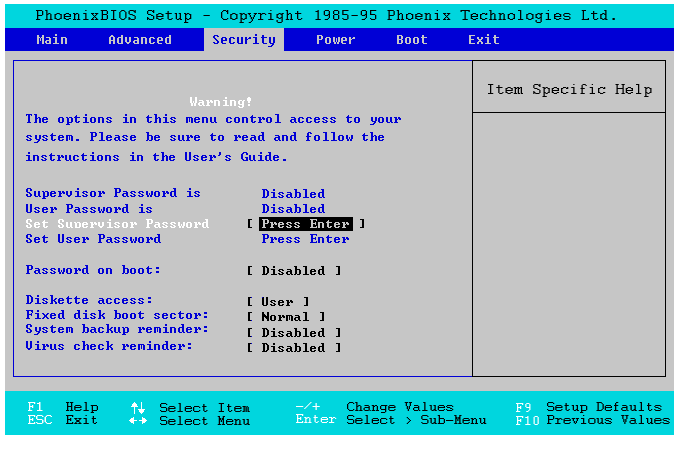Click the F10 Previous Values key hint

tap(592, 421)
